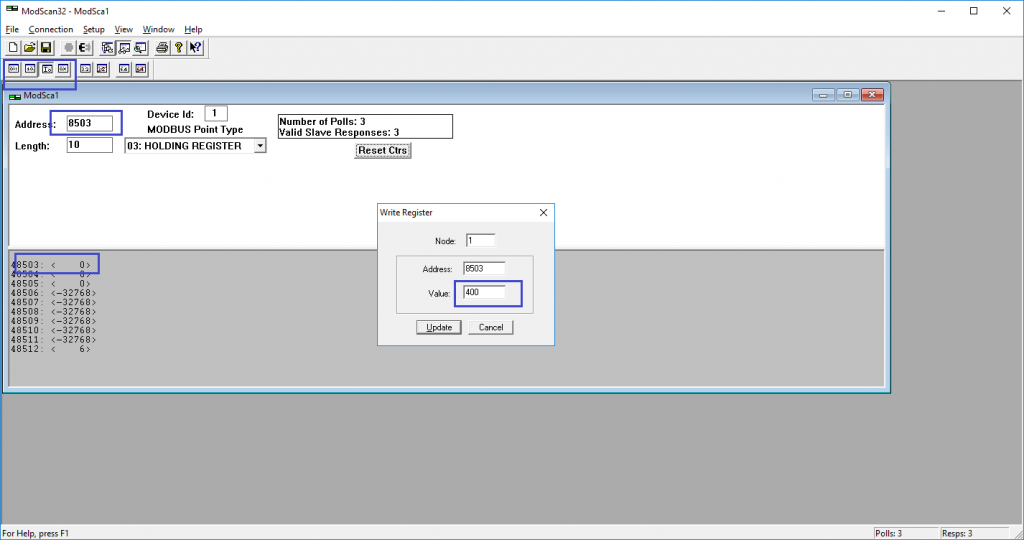Switch display format to hexadecimal

(63, 69)
